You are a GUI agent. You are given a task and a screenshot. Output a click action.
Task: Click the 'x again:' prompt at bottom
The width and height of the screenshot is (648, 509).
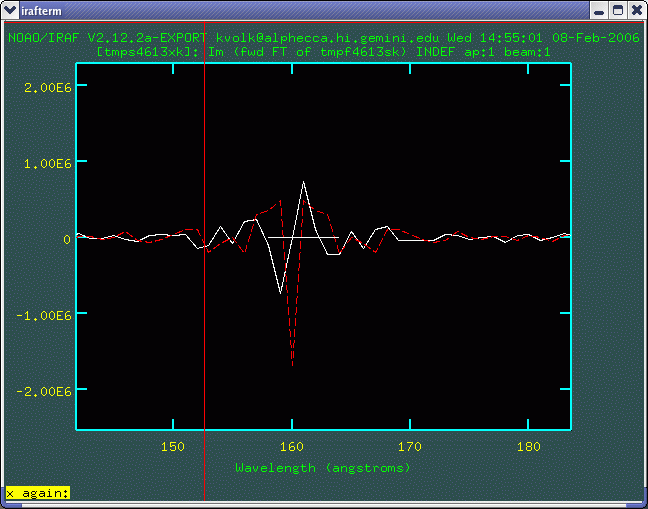click(38, 493)
